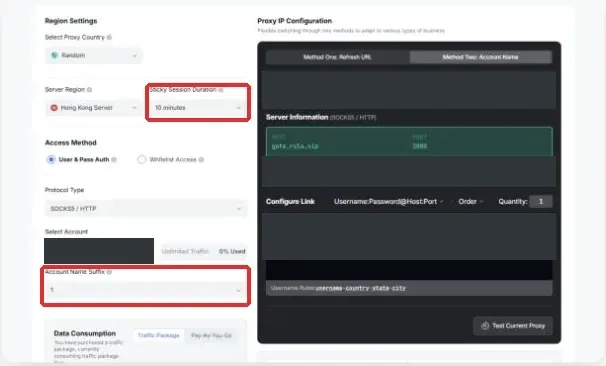Viewport: 606px width, 366px height.
Task: Click the 2000 port value
Action: (x=420, y=146)
